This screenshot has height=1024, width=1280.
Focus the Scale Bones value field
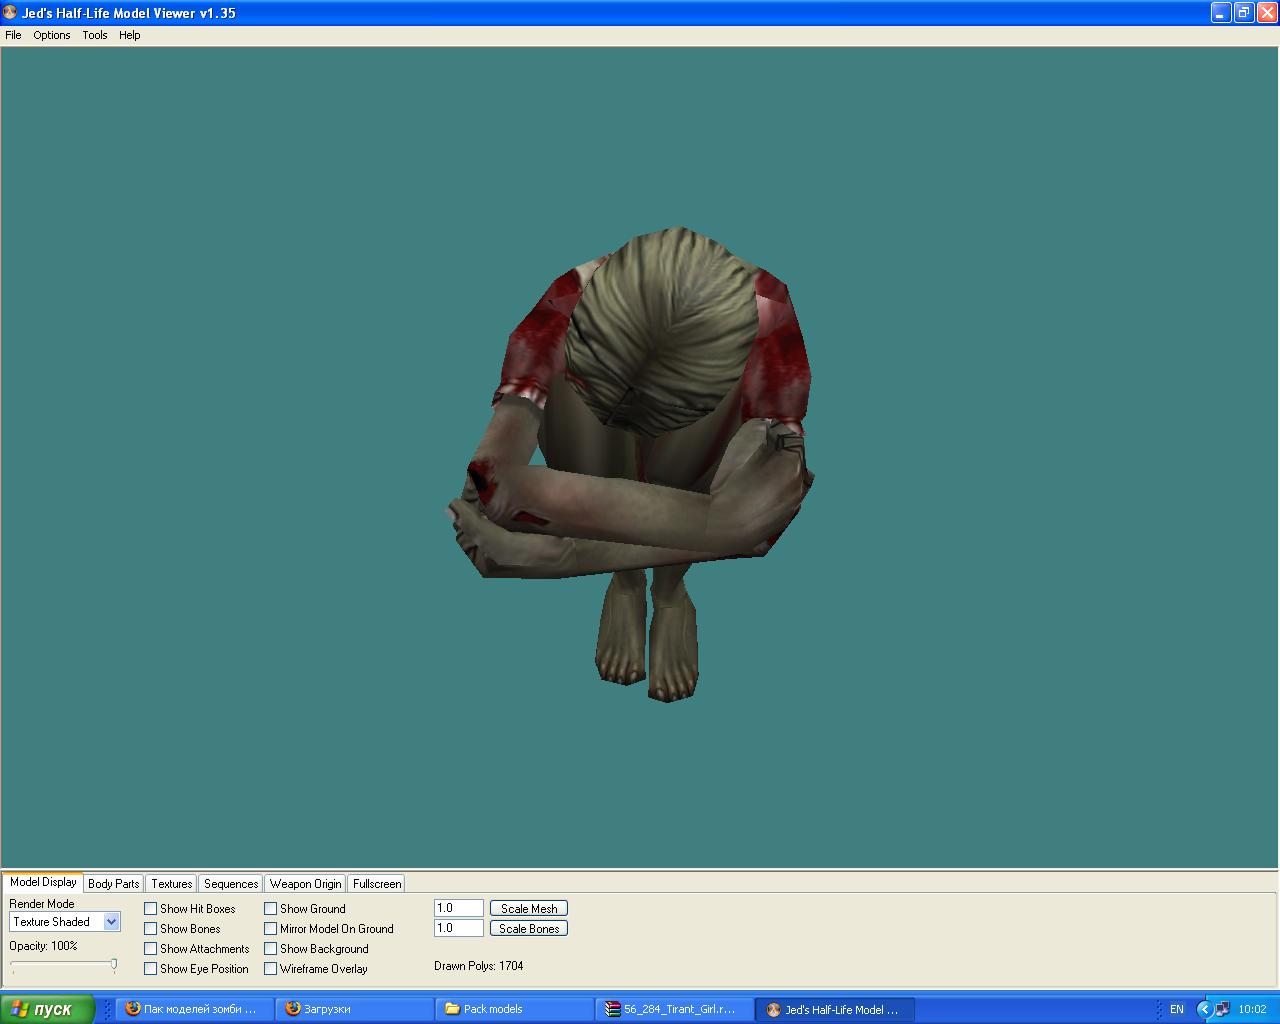click(459, 928)
